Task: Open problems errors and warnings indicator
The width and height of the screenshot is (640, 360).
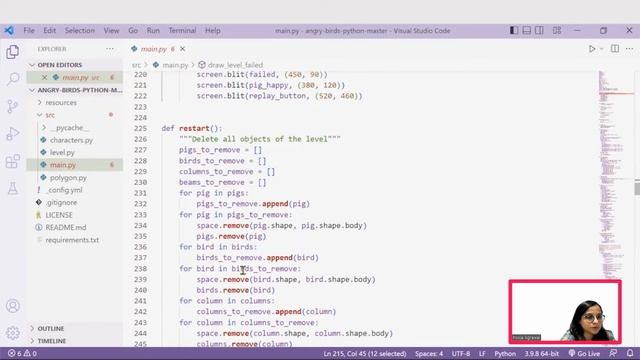Action: click(x=22, y=353)
